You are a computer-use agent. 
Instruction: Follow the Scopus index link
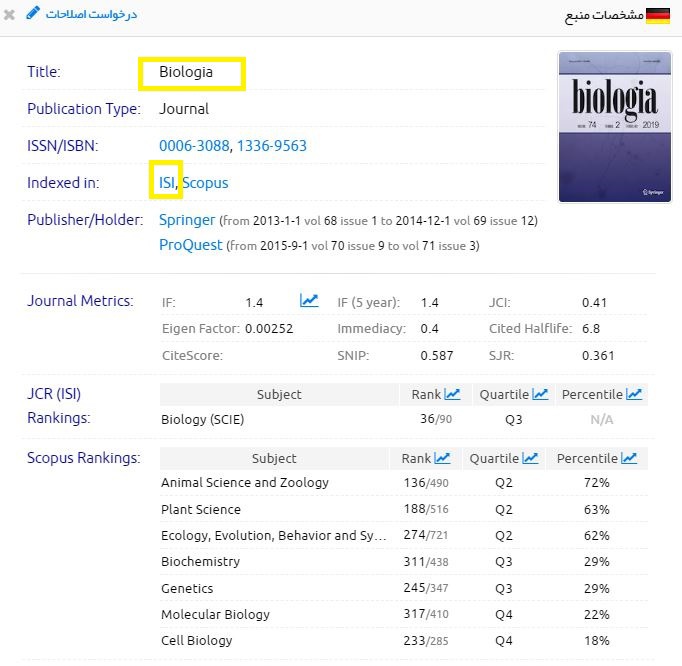click(205, 183)
